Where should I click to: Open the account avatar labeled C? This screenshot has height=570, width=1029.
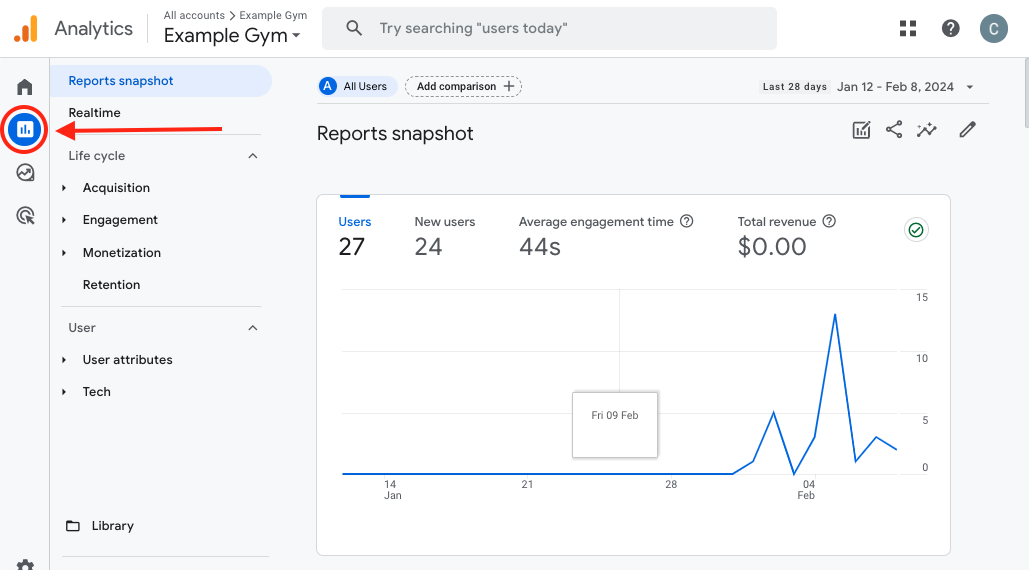coord(994,29)
